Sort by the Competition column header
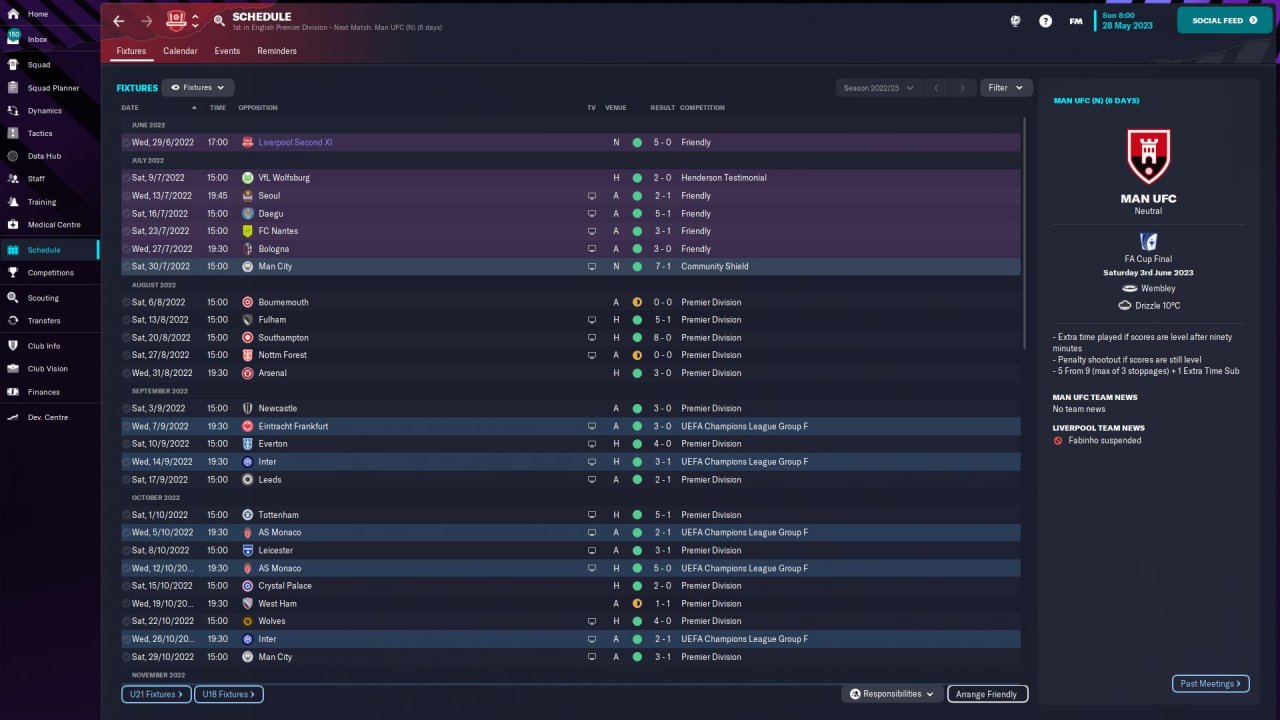This screenshot has width=1280, height=720. [702, 108]
